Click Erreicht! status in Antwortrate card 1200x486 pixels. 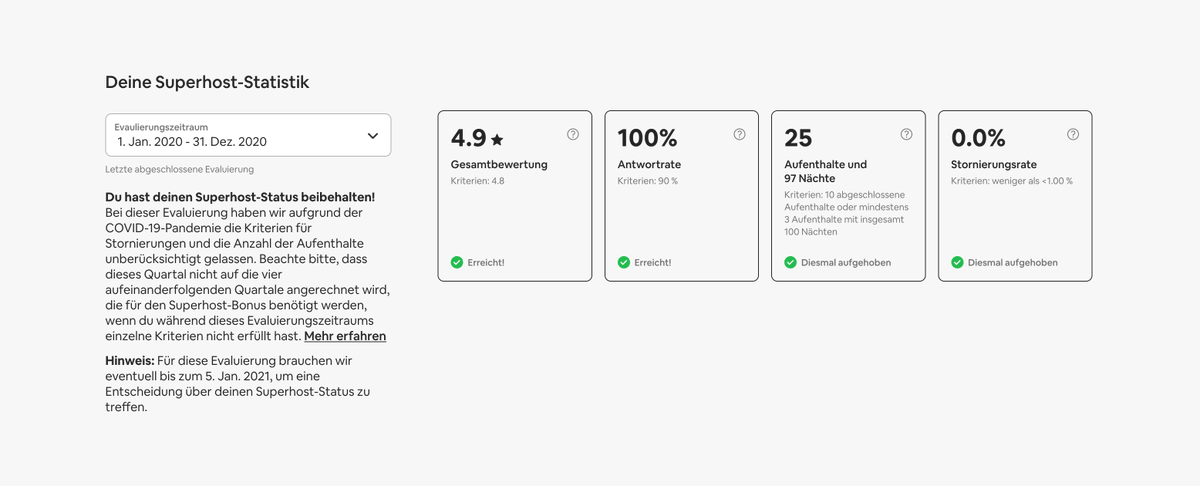pos(653,263)
